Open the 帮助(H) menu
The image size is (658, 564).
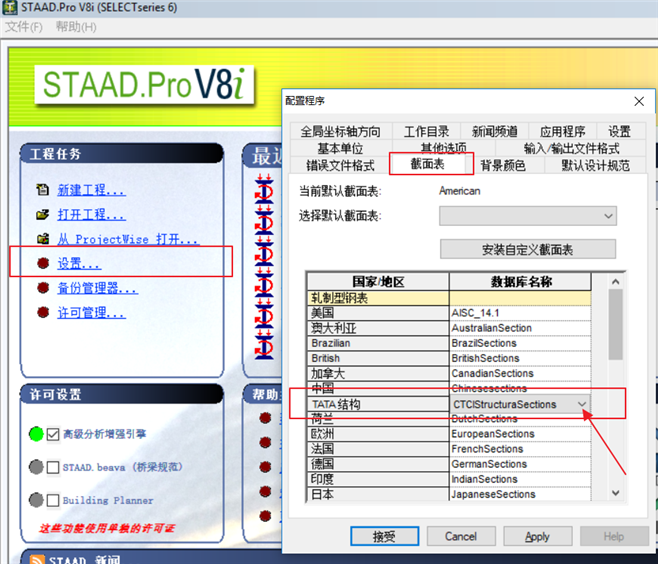pyautogui.click(x=76, y=27)
